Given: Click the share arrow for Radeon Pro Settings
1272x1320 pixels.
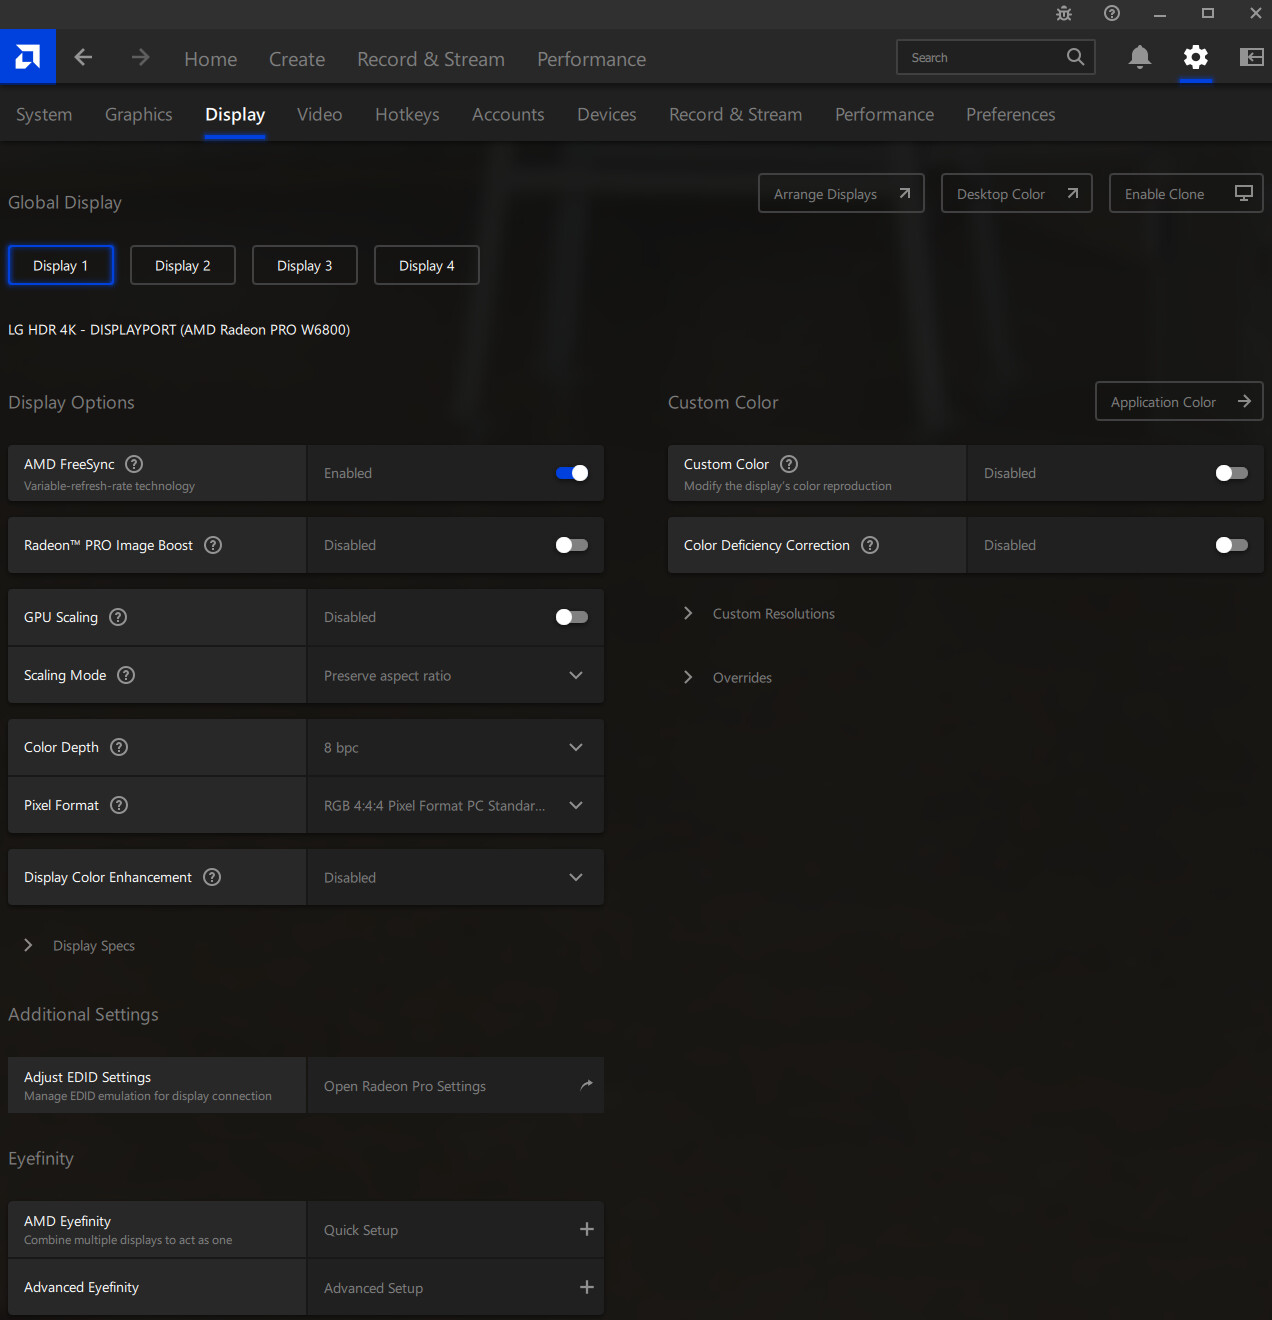Looking at the screenshot, I should (x=587, y=1085).
